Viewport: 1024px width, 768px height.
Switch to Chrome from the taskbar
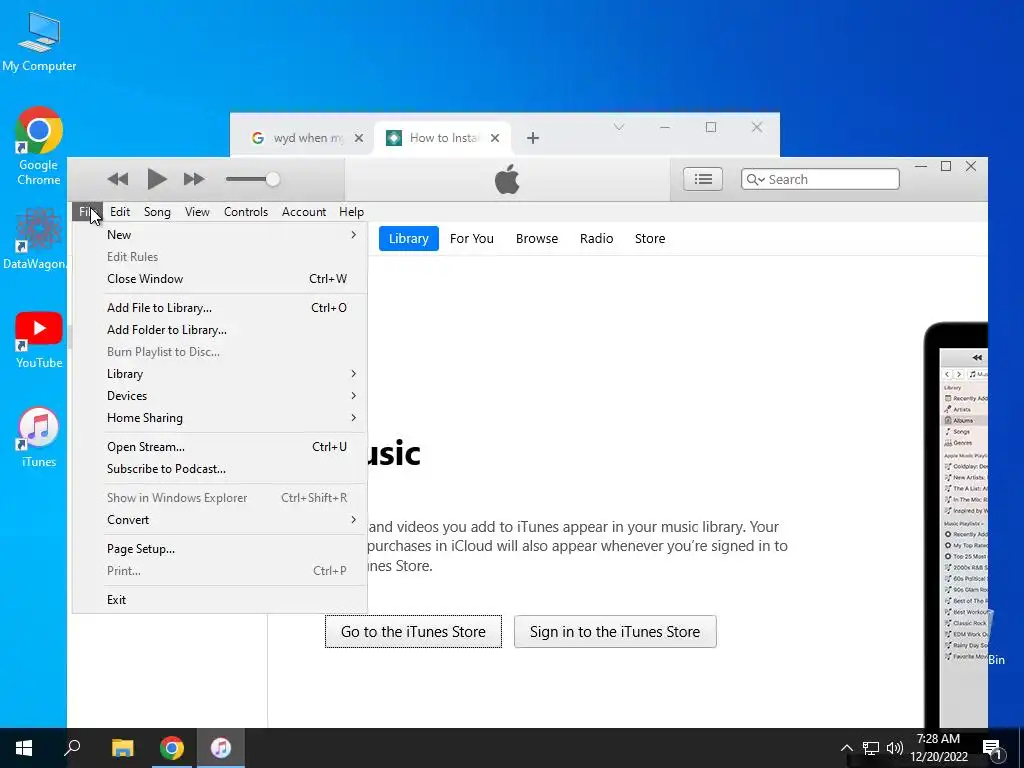(x=172, y=748)
